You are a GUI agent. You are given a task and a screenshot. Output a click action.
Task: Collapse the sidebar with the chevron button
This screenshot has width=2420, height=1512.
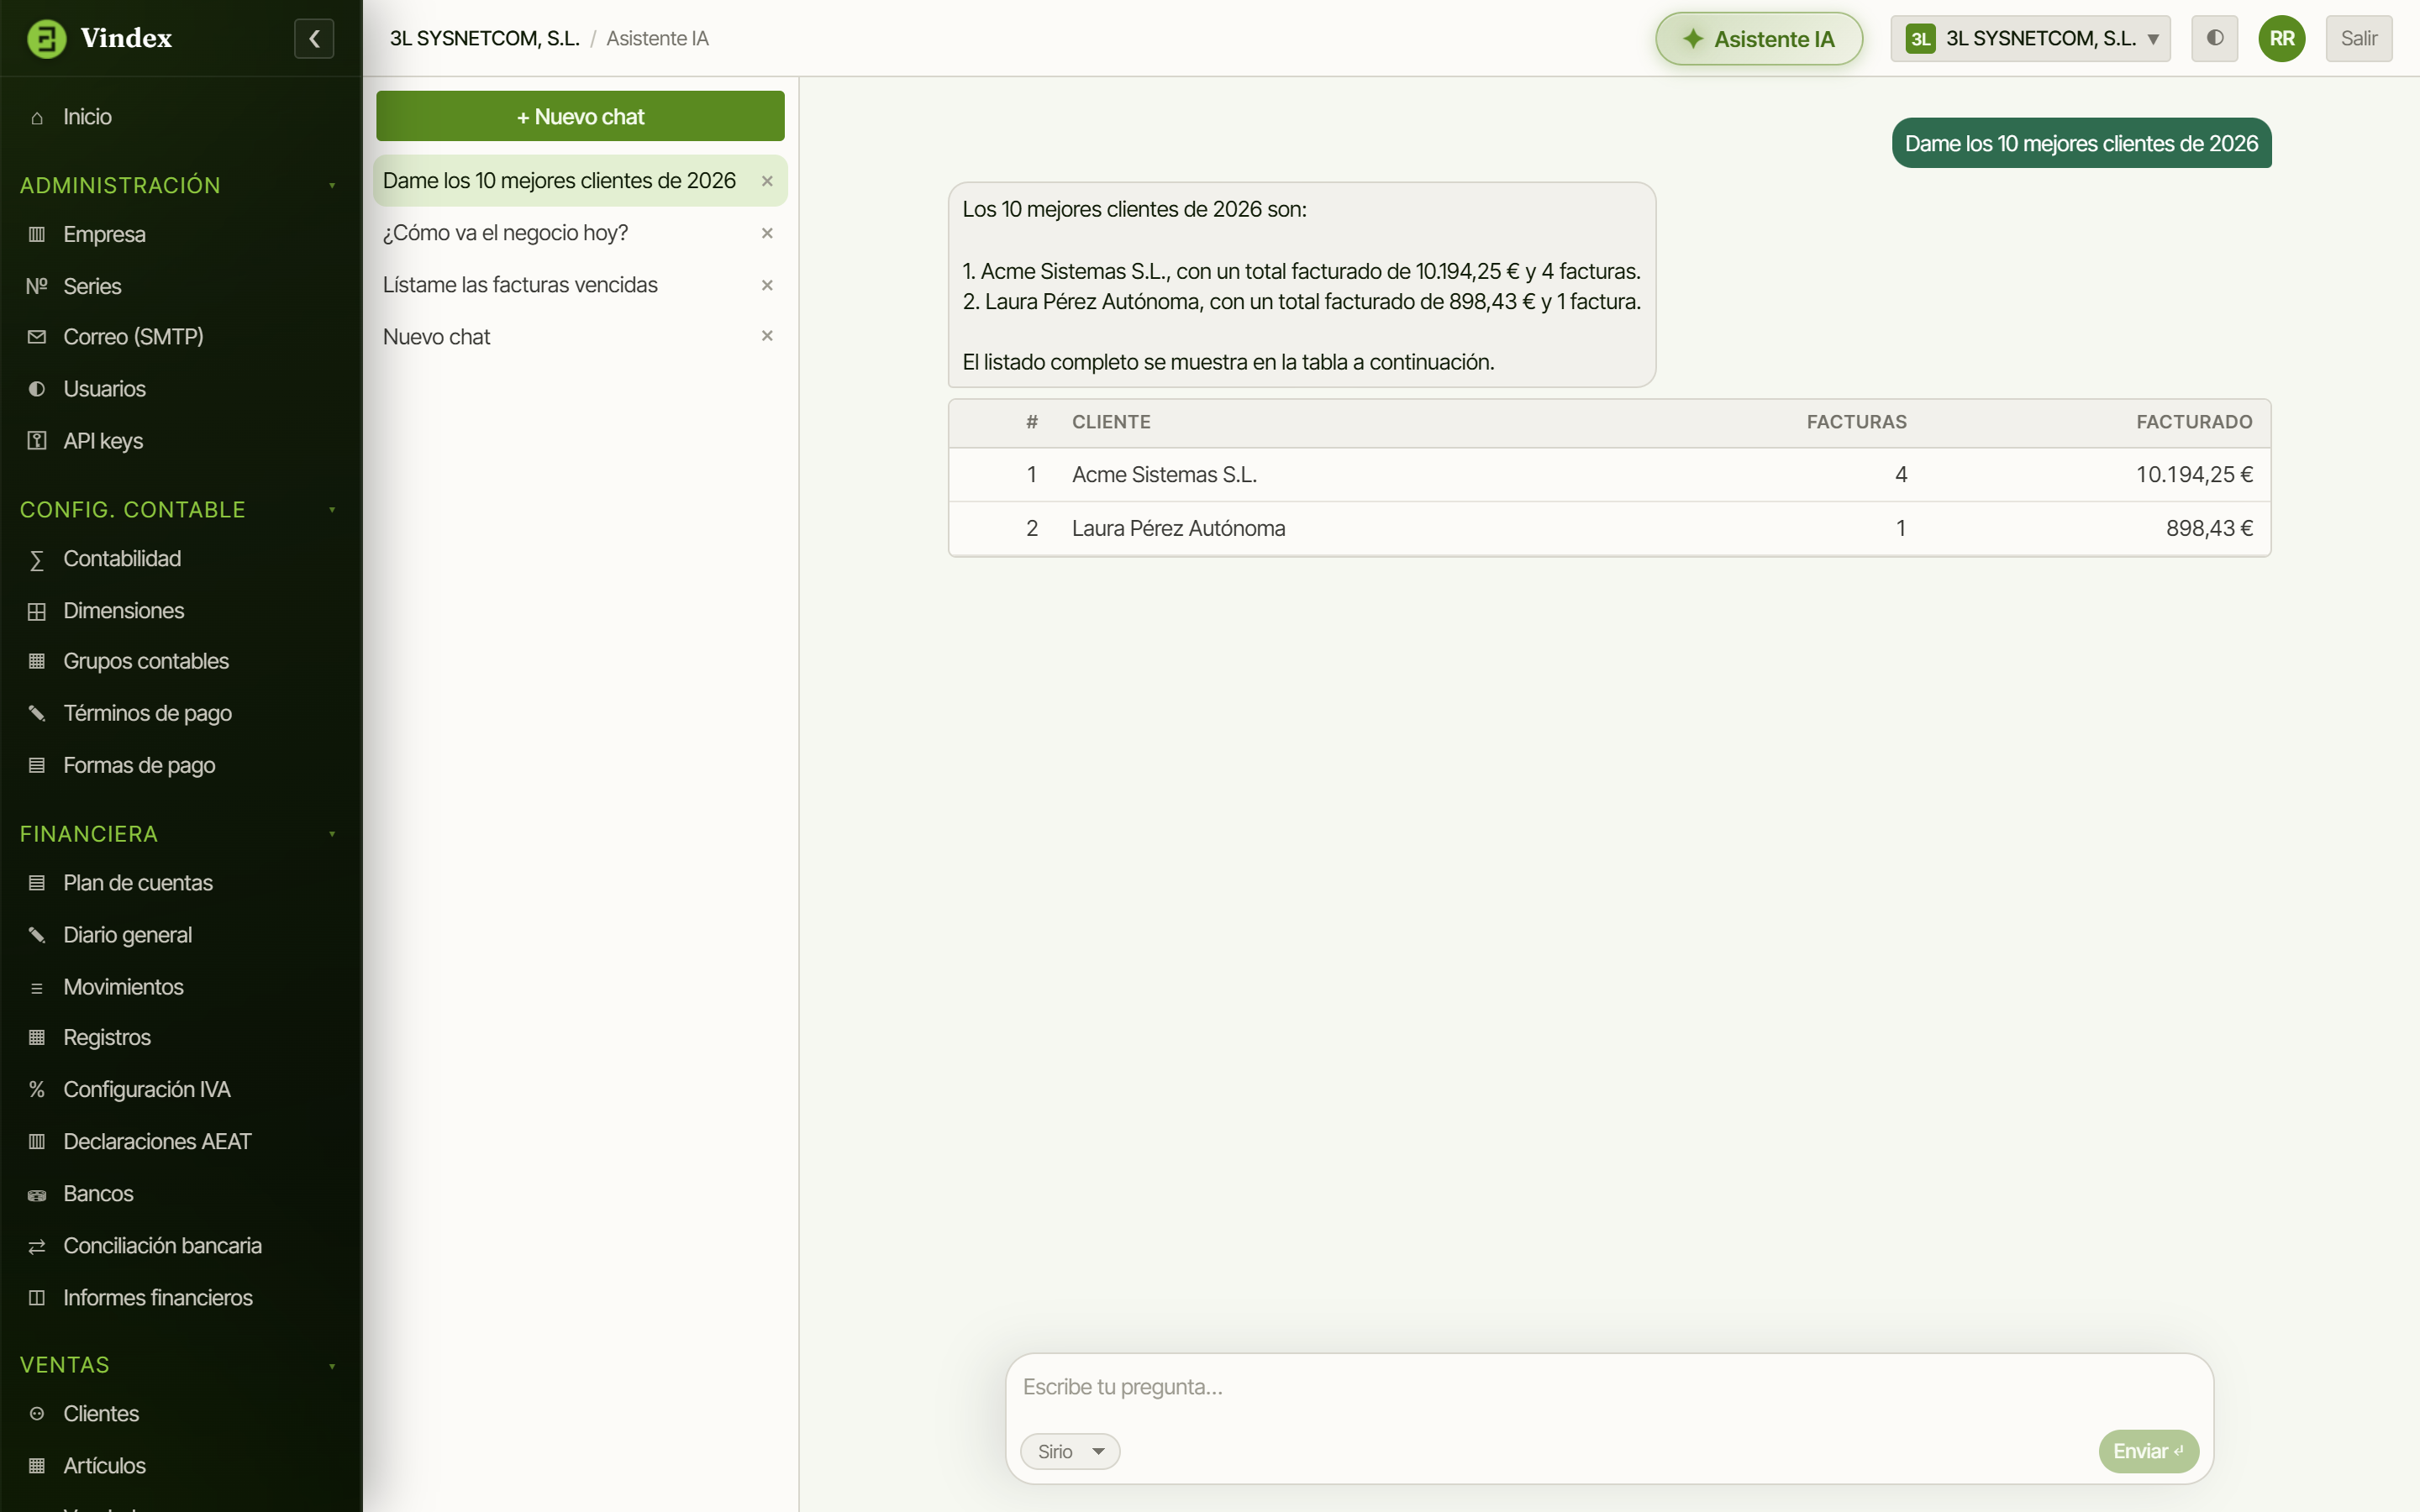coord(314,38)
